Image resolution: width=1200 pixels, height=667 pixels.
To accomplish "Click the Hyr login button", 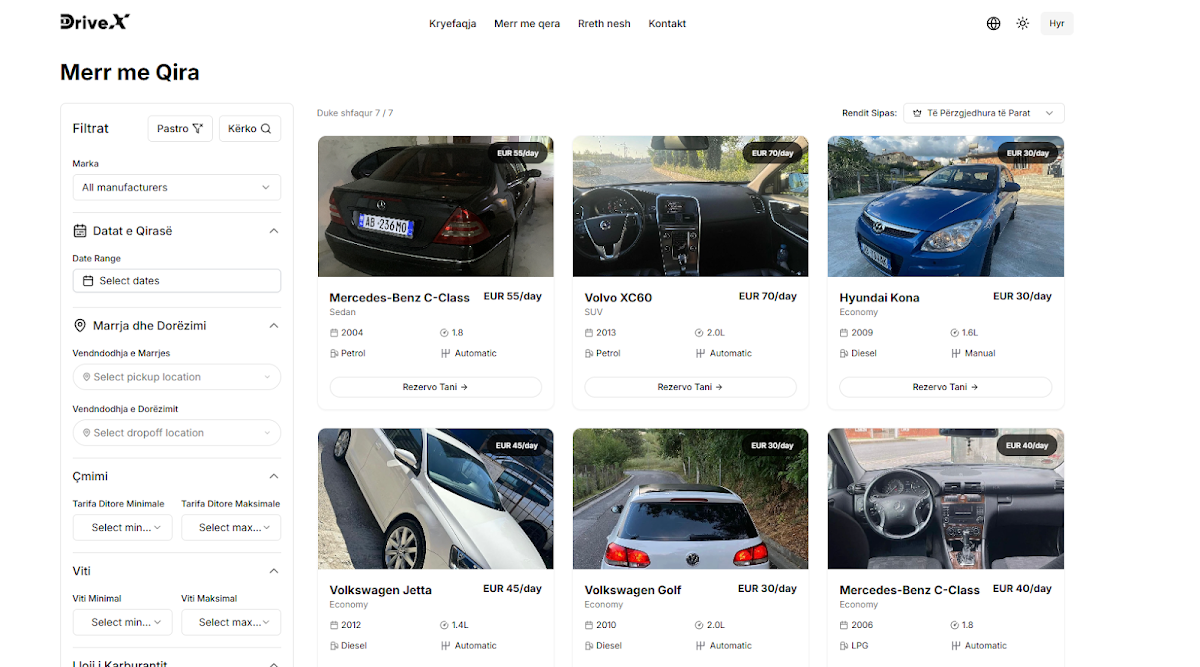I will click(x=1057, y=23).
